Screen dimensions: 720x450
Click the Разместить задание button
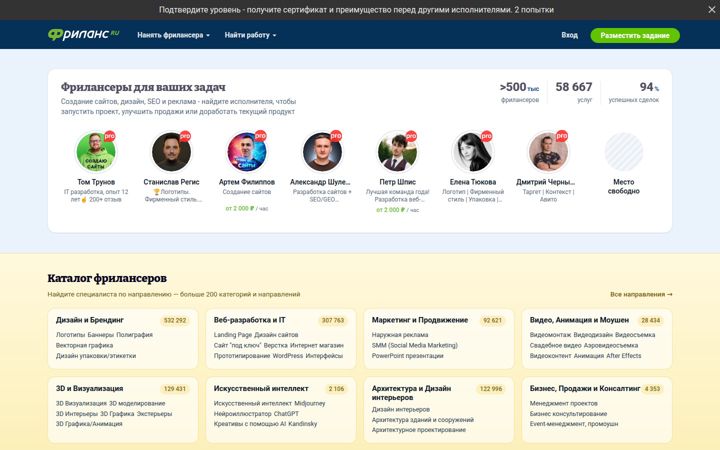click(x=635, y=35)
